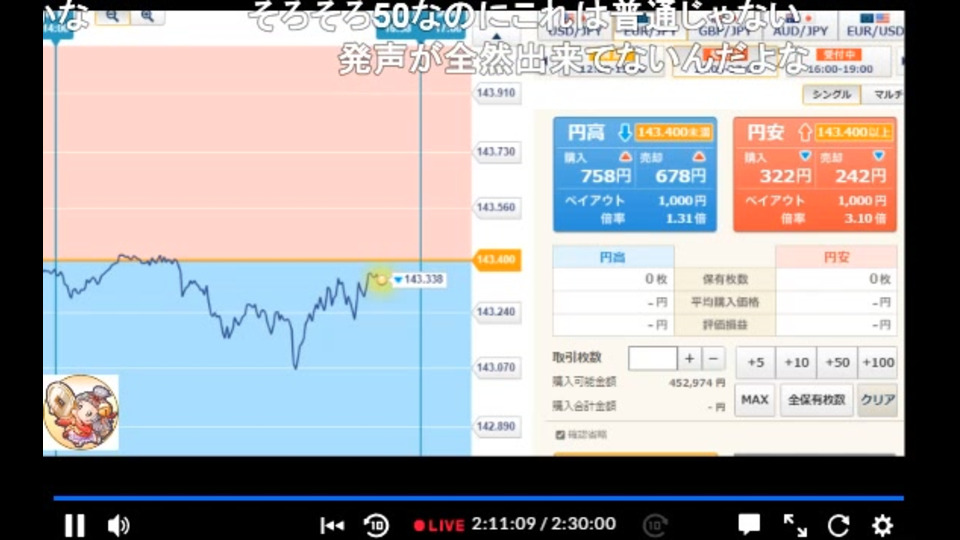
Task: Click the 全保有枚数 button
Action: (x=816, y=400)
